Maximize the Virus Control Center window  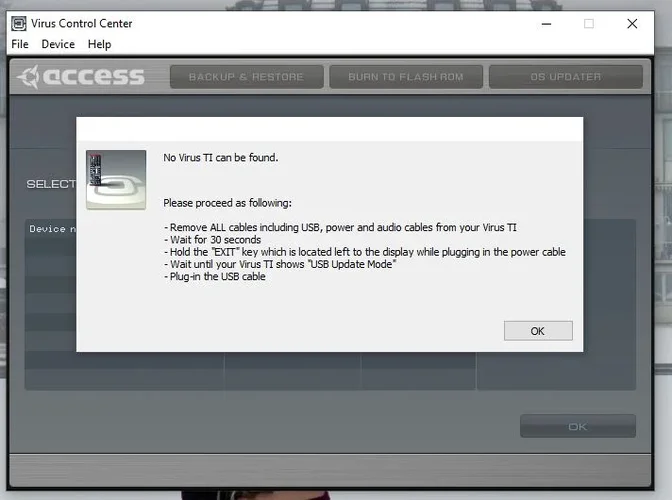click(x=589, y=24)
